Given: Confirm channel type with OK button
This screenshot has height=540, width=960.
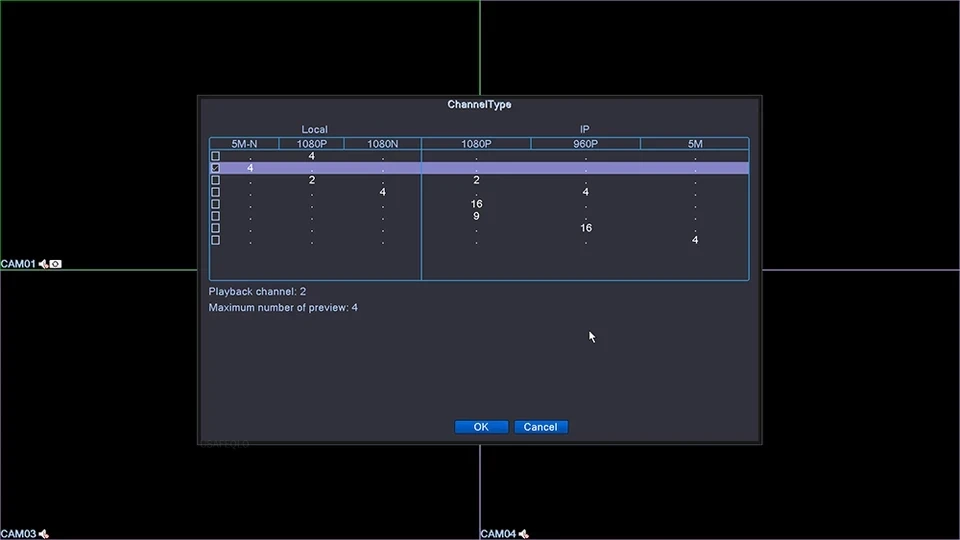Looking at the screenshot, I should 481,427.
